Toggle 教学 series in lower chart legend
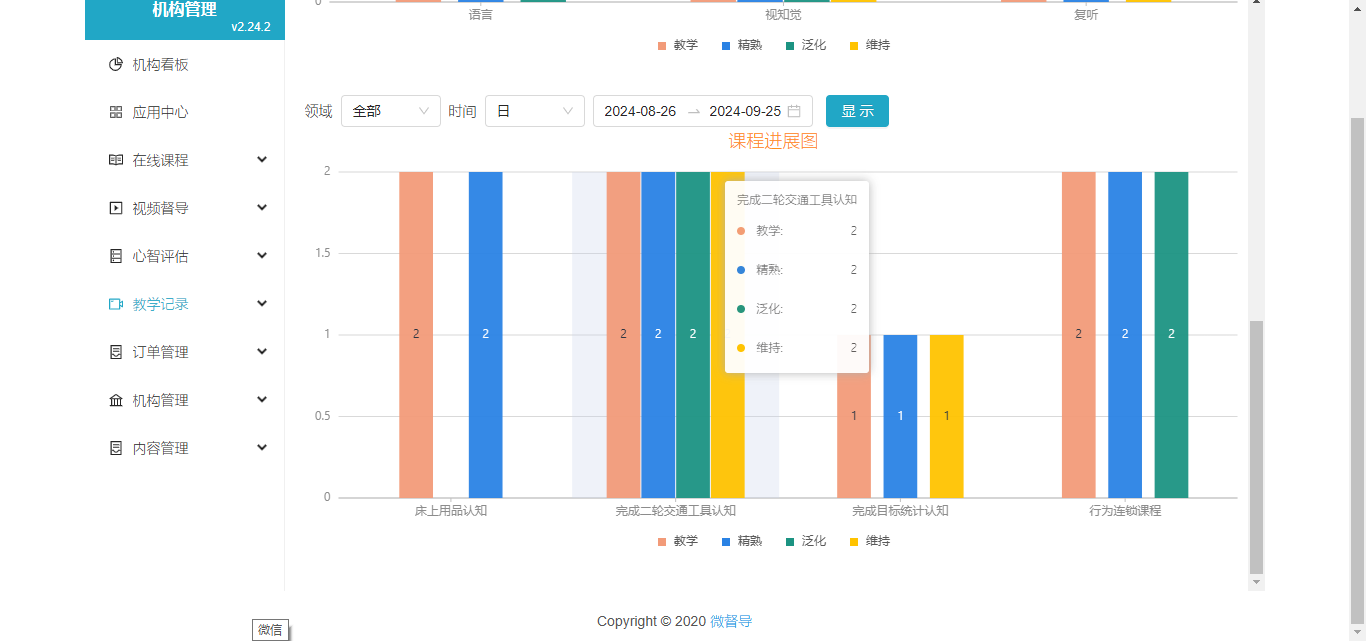This screenshot has height=641, width=1366. coord(677,541)
